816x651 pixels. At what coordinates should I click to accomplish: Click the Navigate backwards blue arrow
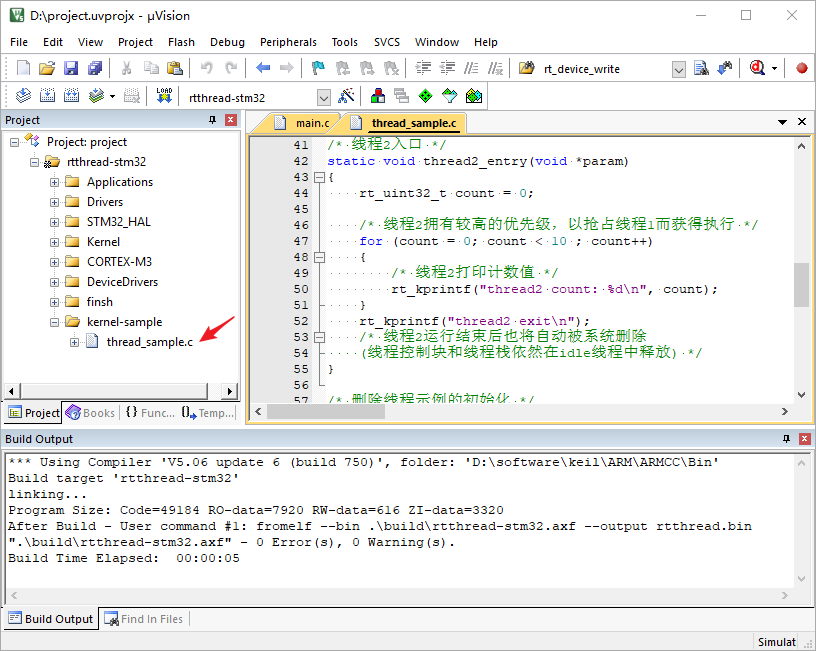[263, 68]
